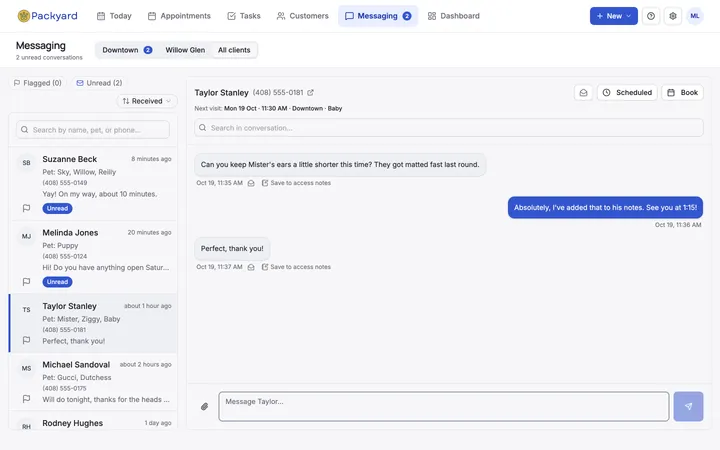The width and height of the screenshot is (720, 450).
Task: Click the sent message "Absolutely, I've added that"
Action: point(605,208)
